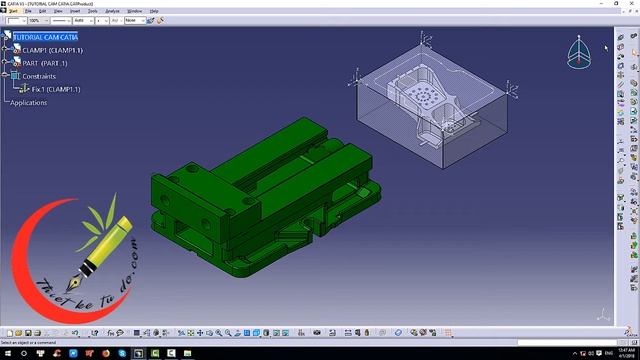Screen dimensions: 640x360
Task: Click the Windows Start button
Action: point(7,353)
